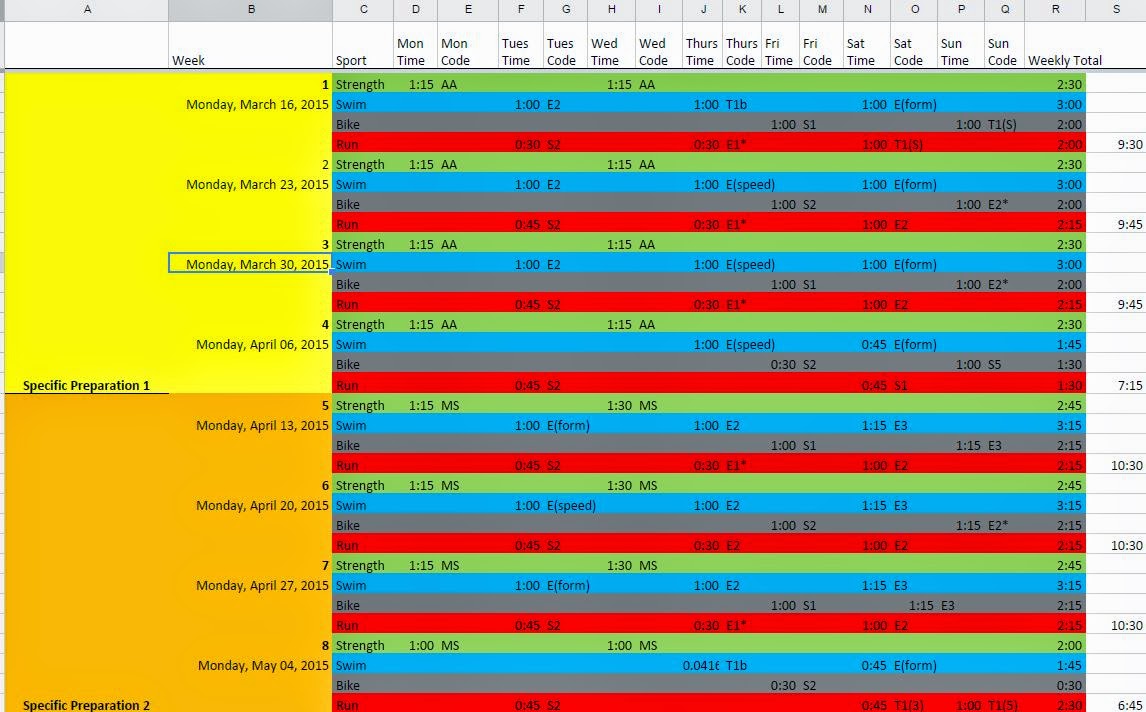Viewport: 1146px width, 712px height.
Task: Select the 'Mon Time' header cell
Action: 416,45
